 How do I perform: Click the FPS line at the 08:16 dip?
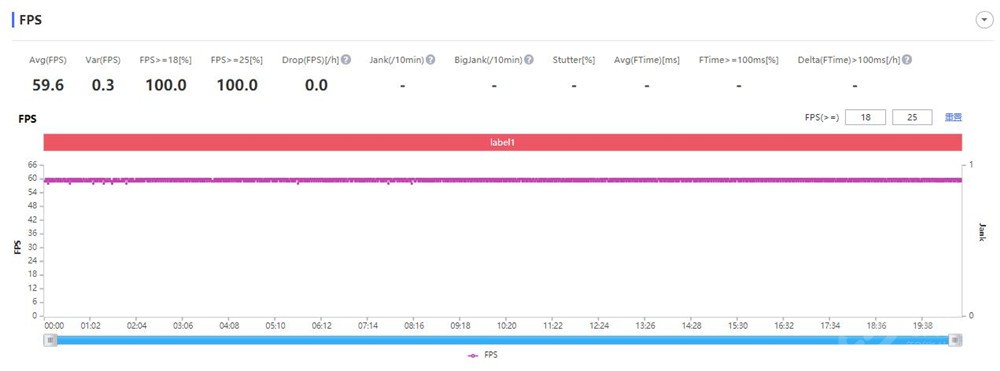(412, 183)
